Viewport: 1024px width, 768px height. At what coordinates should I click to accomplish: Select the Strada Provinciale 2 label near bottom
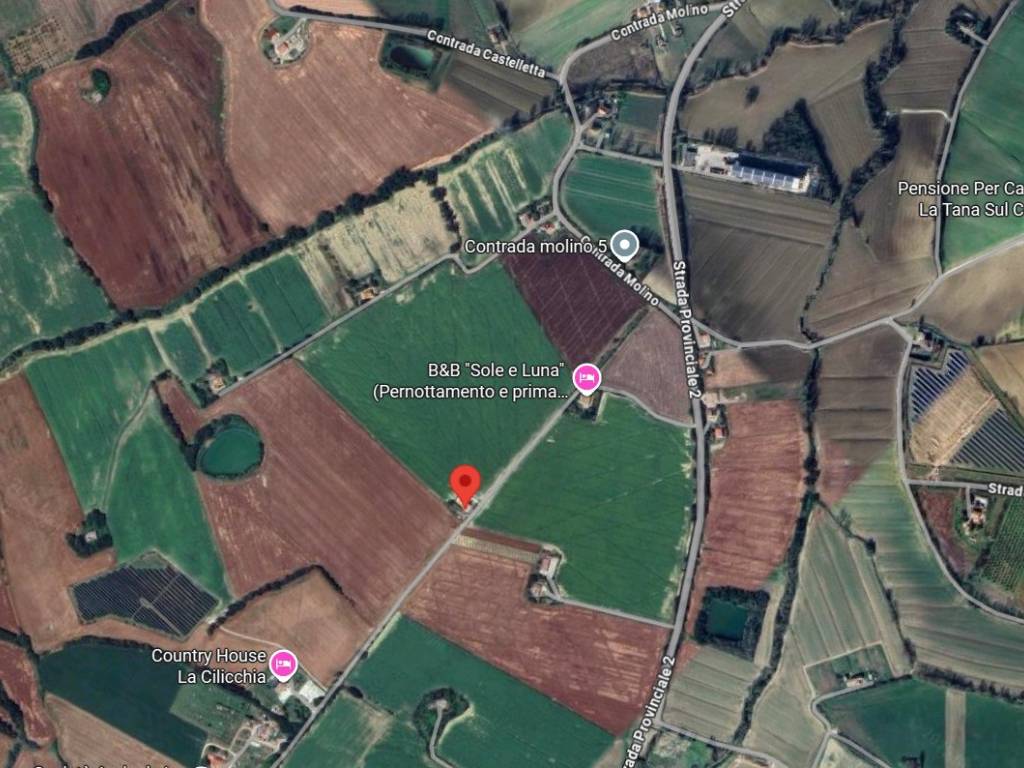(x=647, y=710)
